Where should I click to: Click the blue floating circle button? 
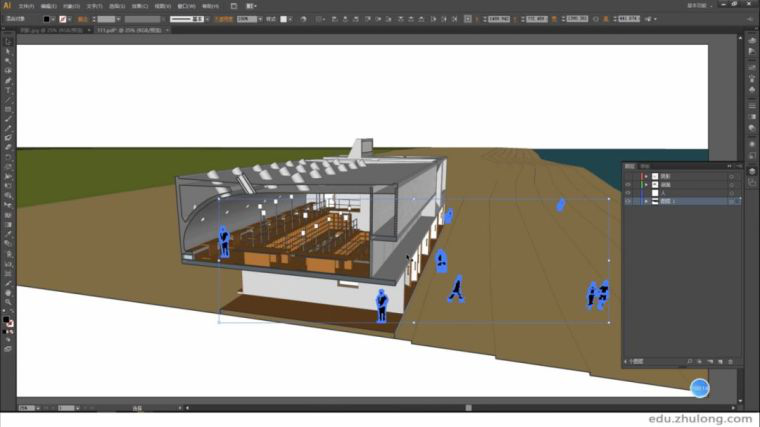pyautogui.click(x=700, y=387)
